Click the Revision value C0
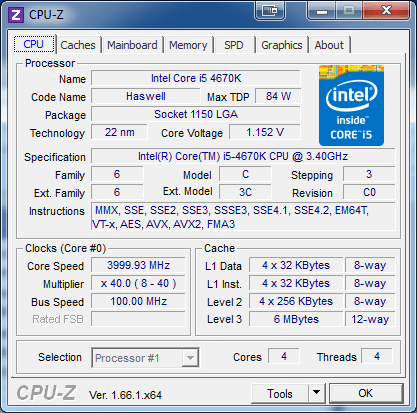417x413 pixels. (369, 192)
